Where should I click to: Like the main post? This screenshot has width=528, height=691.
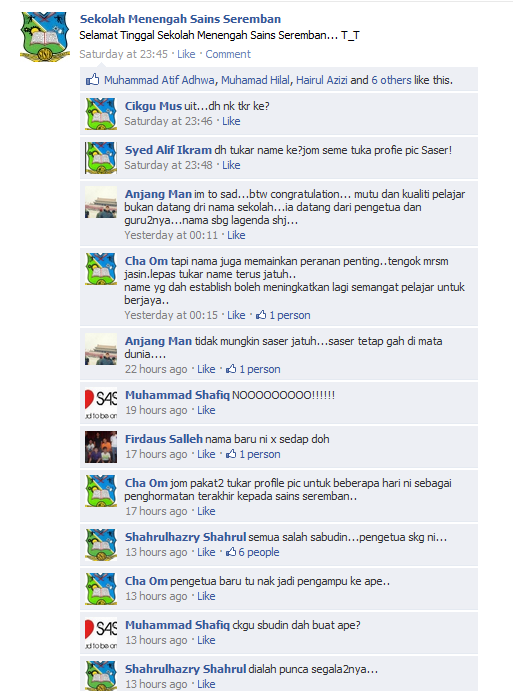[186, 54]
